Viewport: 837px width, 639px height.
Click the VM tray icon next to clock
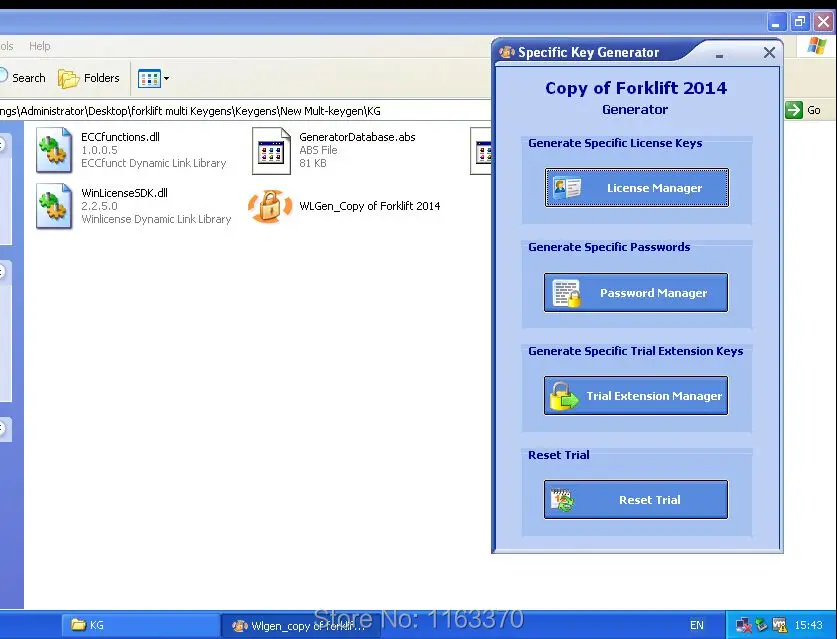point(779,625)
